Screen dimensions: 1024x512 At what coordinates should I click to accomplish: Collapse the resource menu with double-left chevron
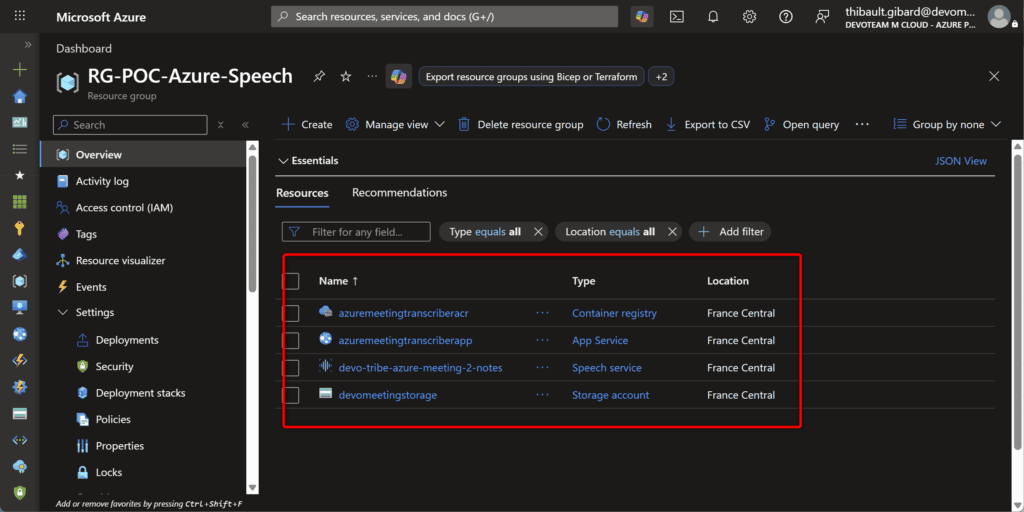click(246, 125)
